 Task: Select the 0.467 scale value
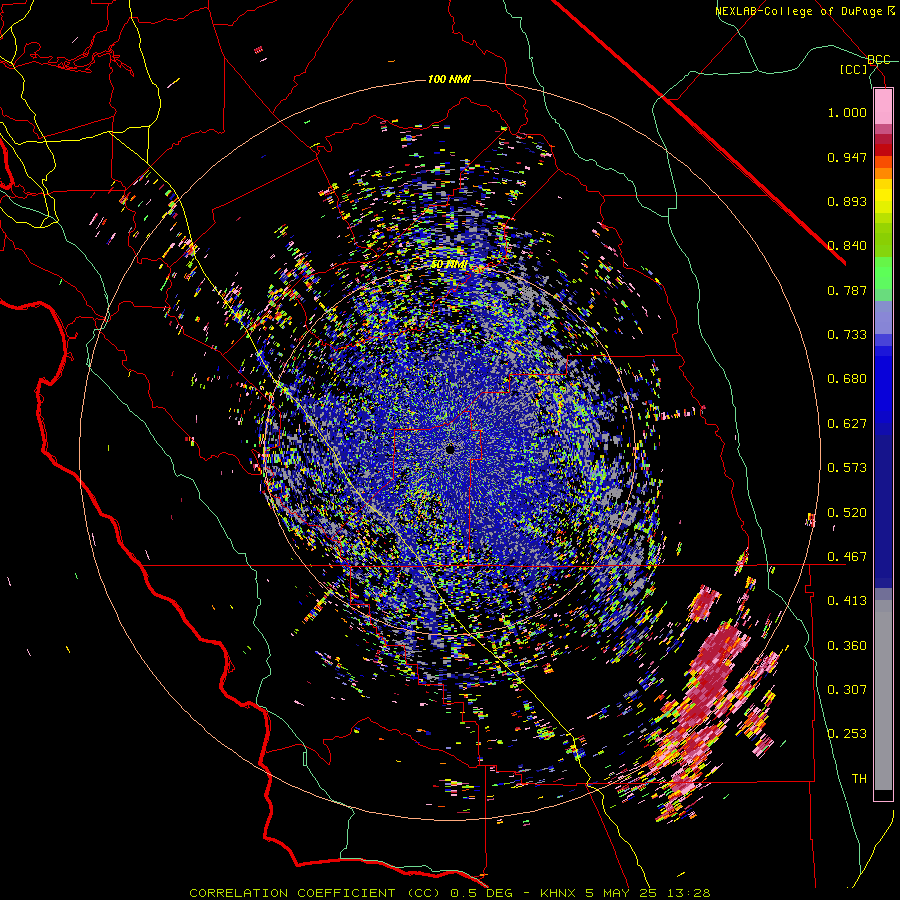pos(847,557)
